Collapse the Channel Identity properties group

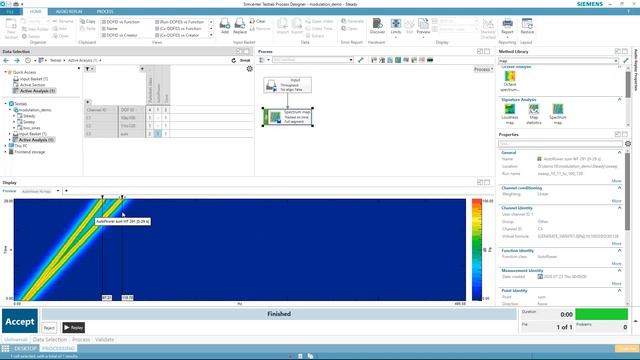point(619,208)
